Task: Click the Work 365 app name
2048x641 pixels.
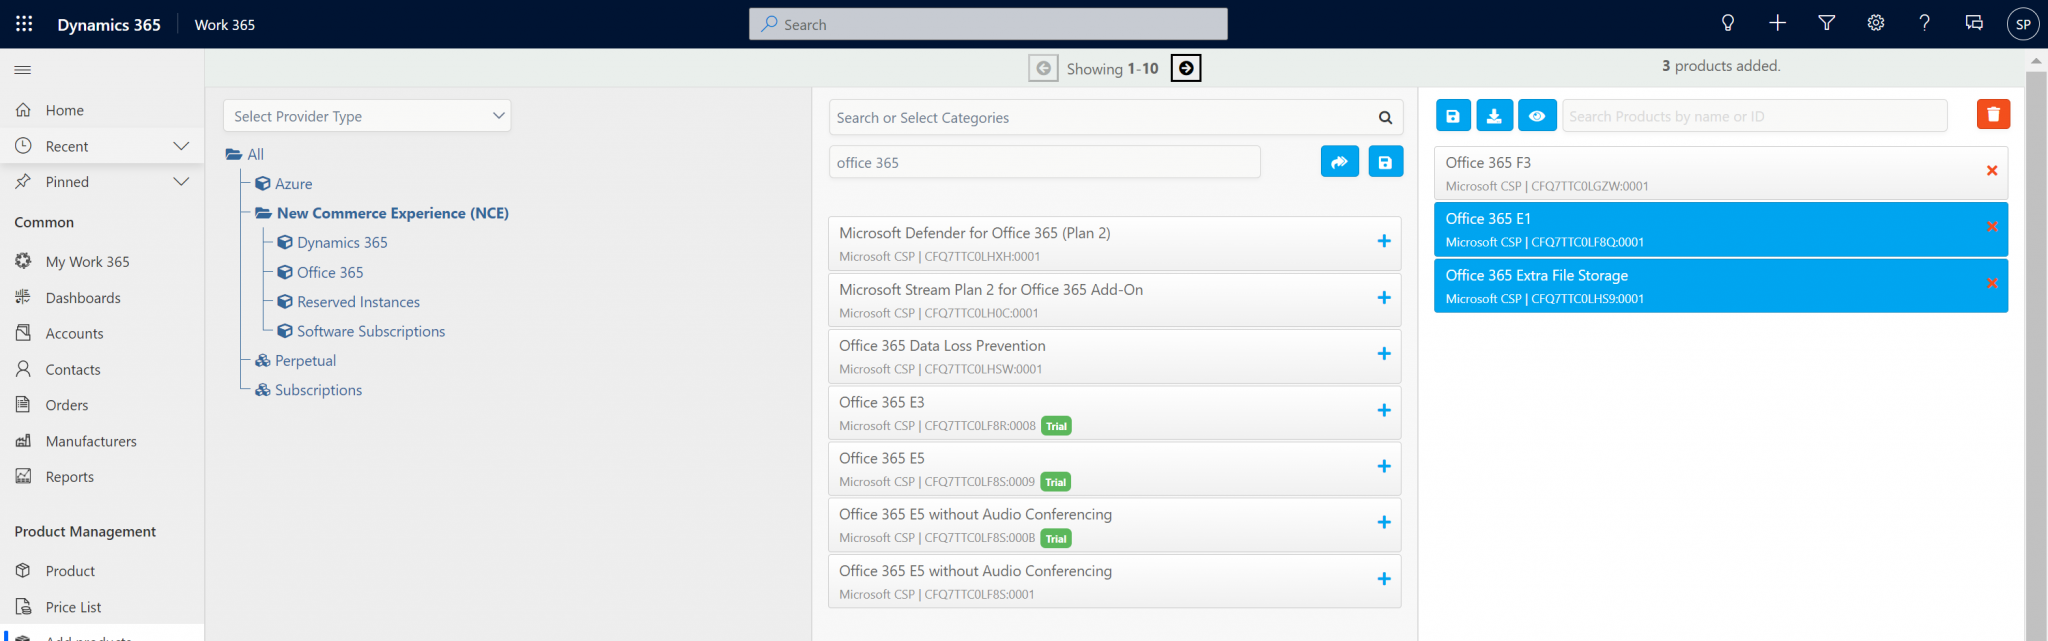Action: (225, 25)
